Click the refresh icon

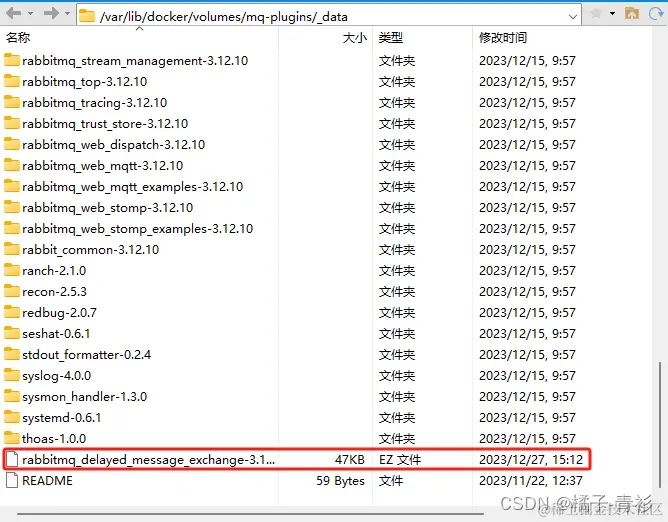tap(656, 14)
